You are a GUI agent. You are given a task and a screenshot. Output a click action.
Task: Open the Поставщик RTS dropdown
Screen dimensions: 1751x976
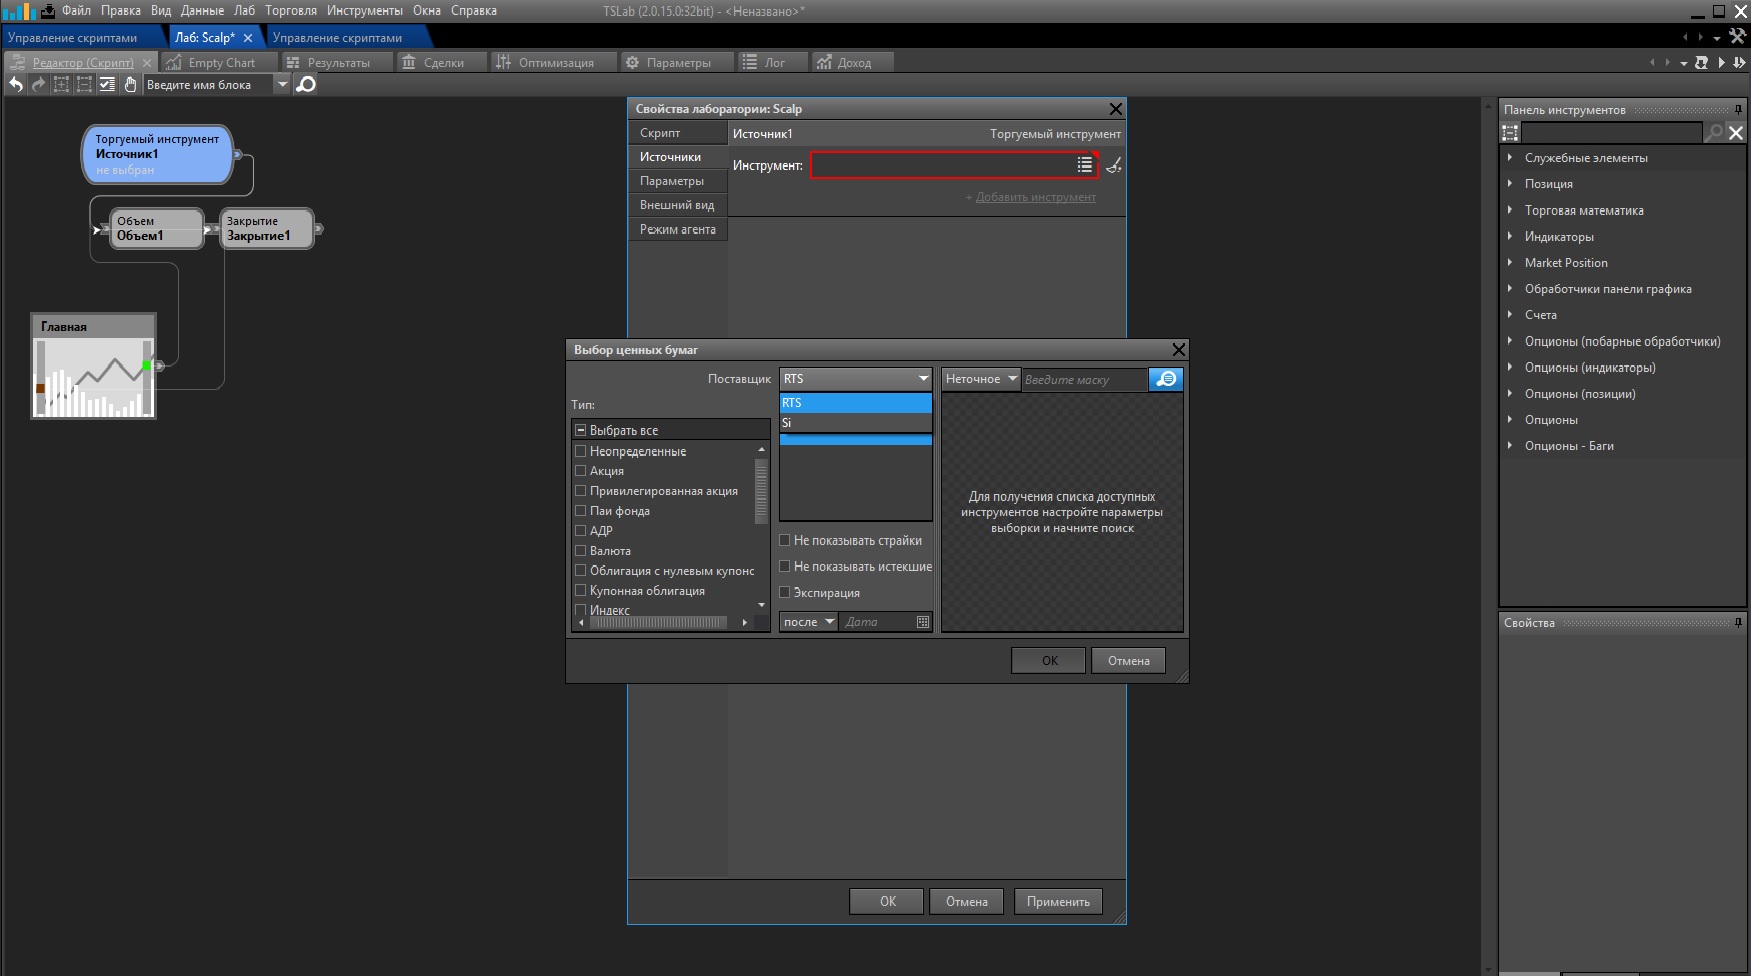[x=855, y=379]
